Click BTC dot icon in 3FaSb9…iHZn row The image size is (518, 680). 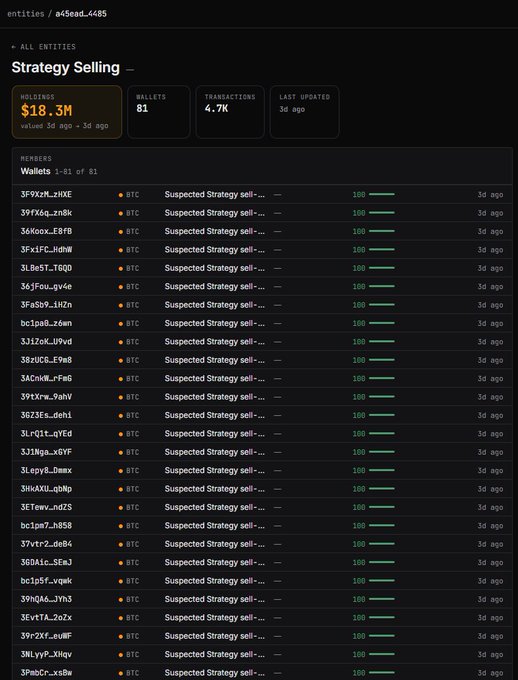coord(121,305)
